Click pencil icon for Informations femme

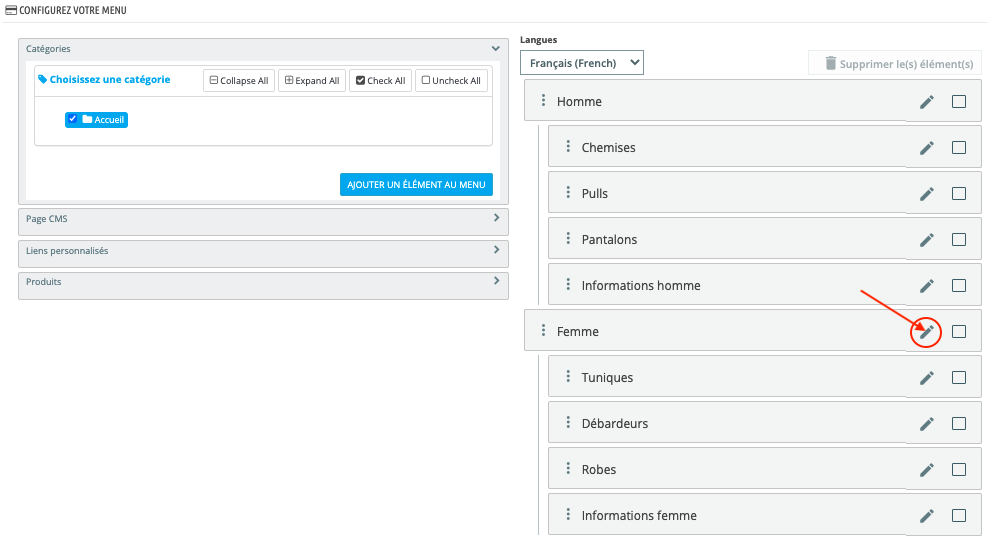[x=927, y=516]
